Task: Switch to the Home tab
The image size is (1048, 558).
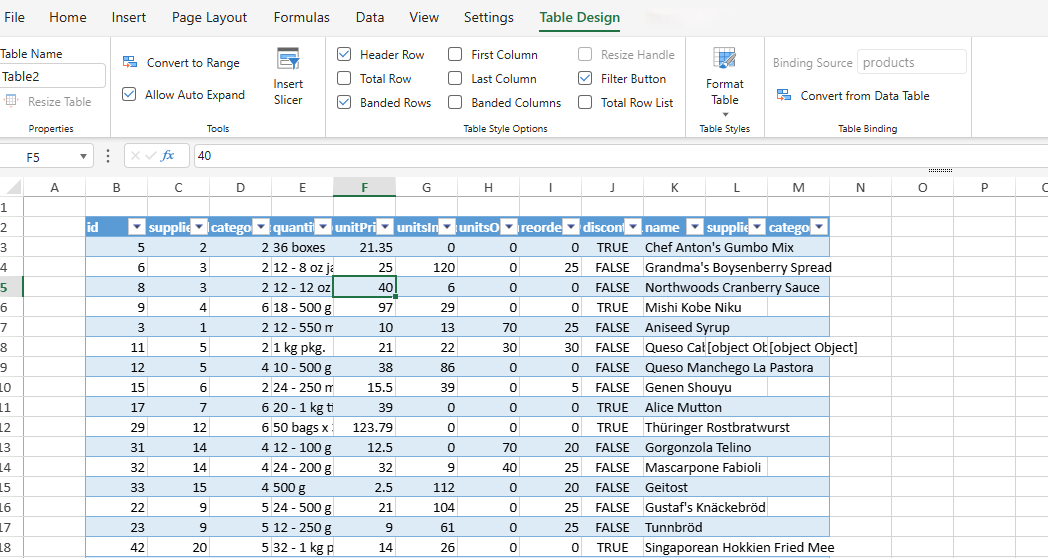Action: pos(68,17)
